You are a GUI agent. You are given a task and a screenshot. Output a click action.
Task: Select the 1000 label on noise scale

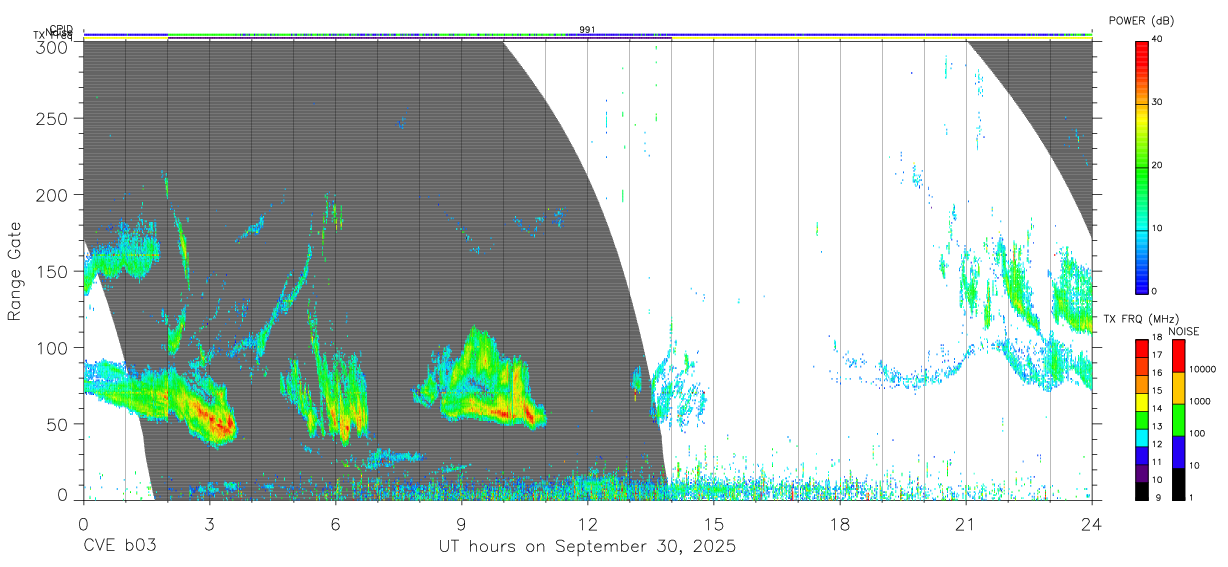coord(1199,401)
